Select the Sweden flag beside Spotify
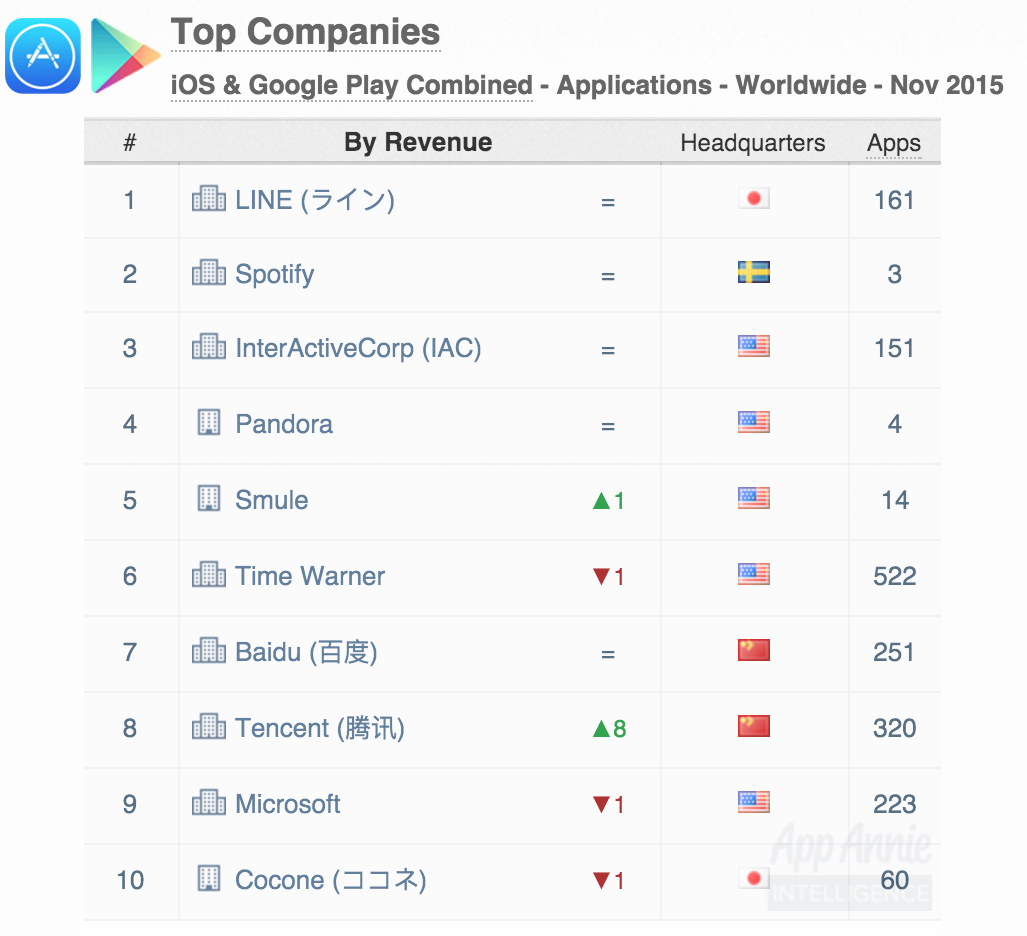 (x=752, y=272)
